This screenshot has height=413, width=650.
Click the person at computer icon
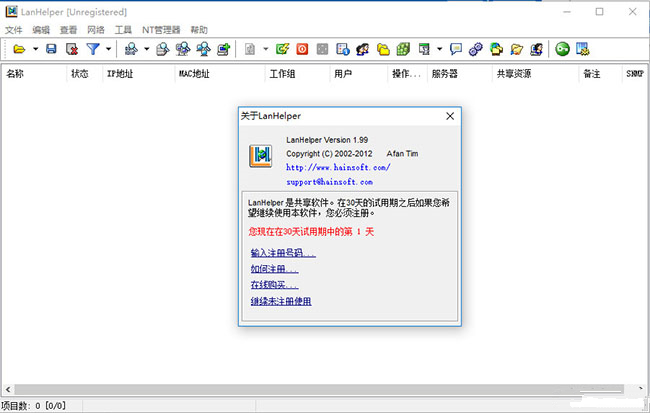[x=537, y=49]
